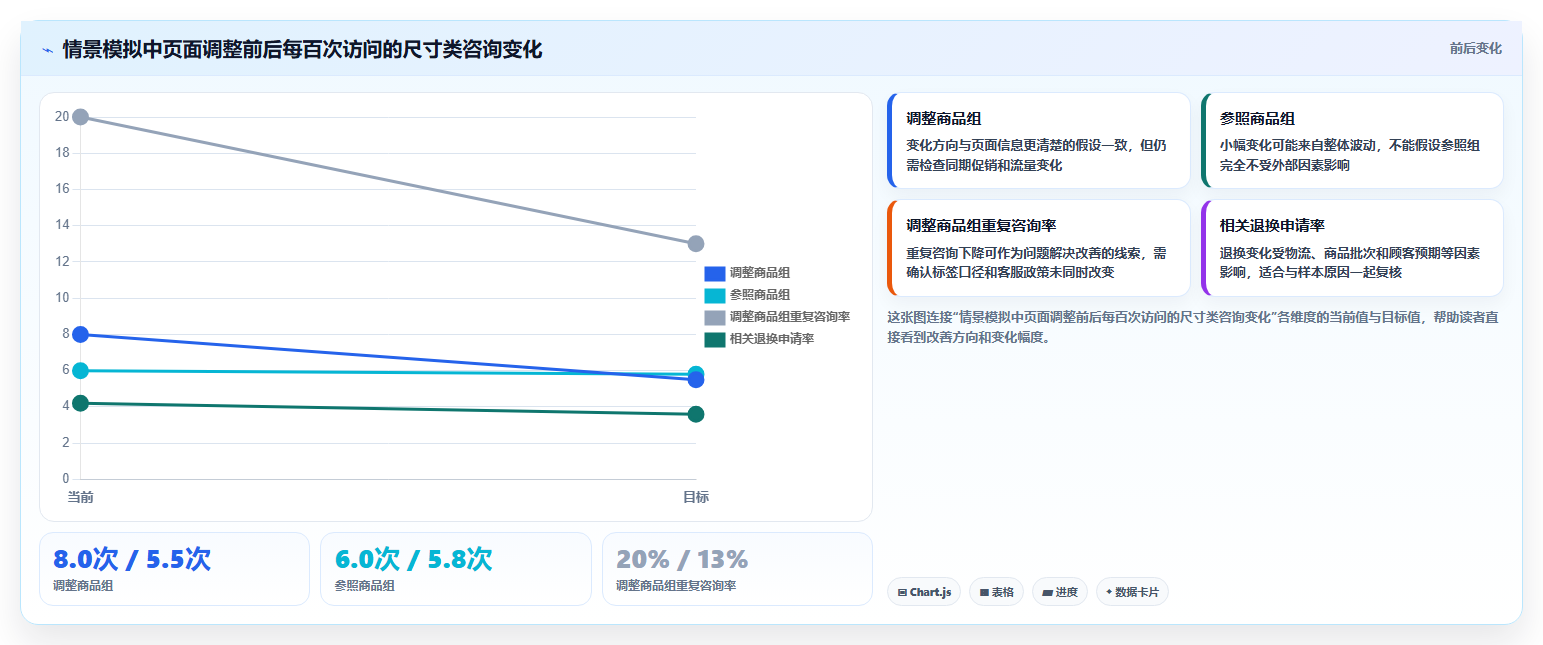The width and height of the screenshot is (1543, 645).
Task: Click the description starting with 小幅变化可能来自
Action: [1350, 155]
